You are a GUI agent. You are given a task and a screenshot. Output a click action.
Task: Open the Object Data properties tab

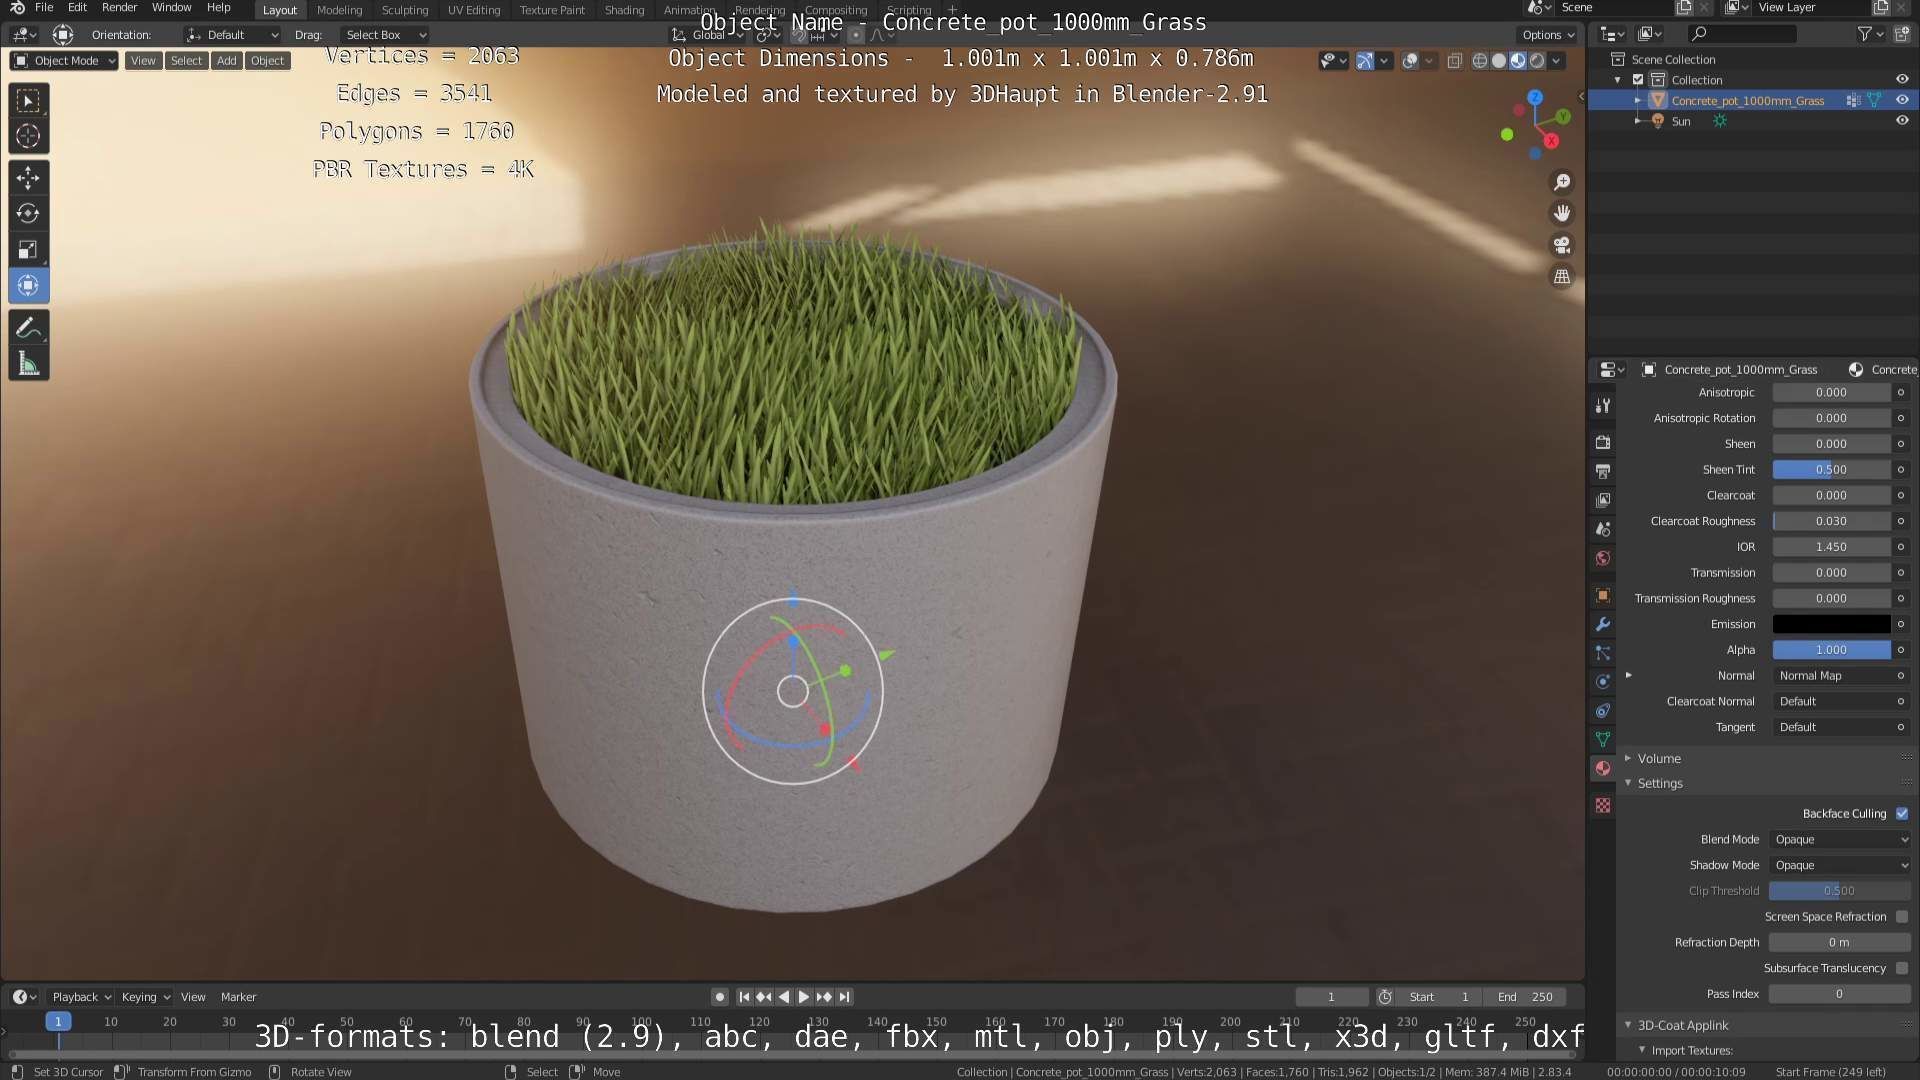tap(1603, 740)
